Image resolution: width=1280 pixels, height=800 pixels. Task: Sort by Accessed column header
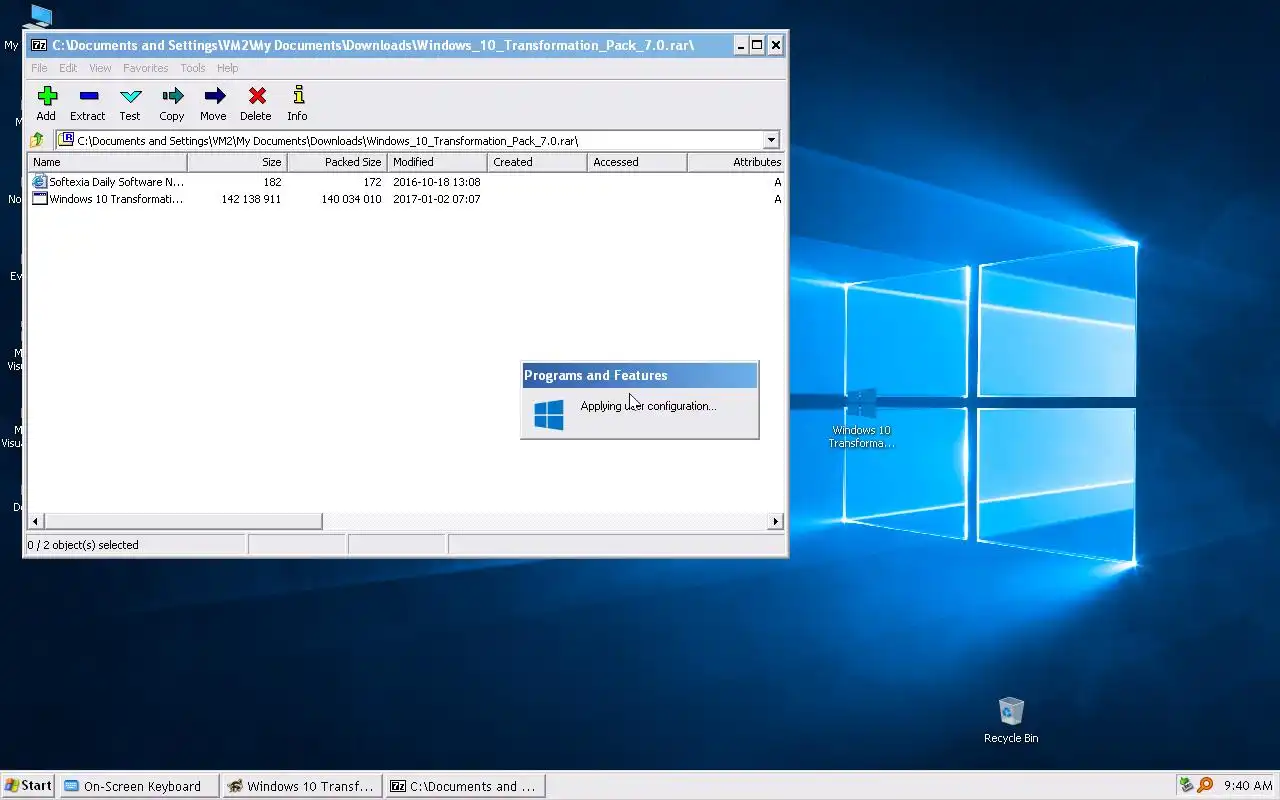coord(637,162)
